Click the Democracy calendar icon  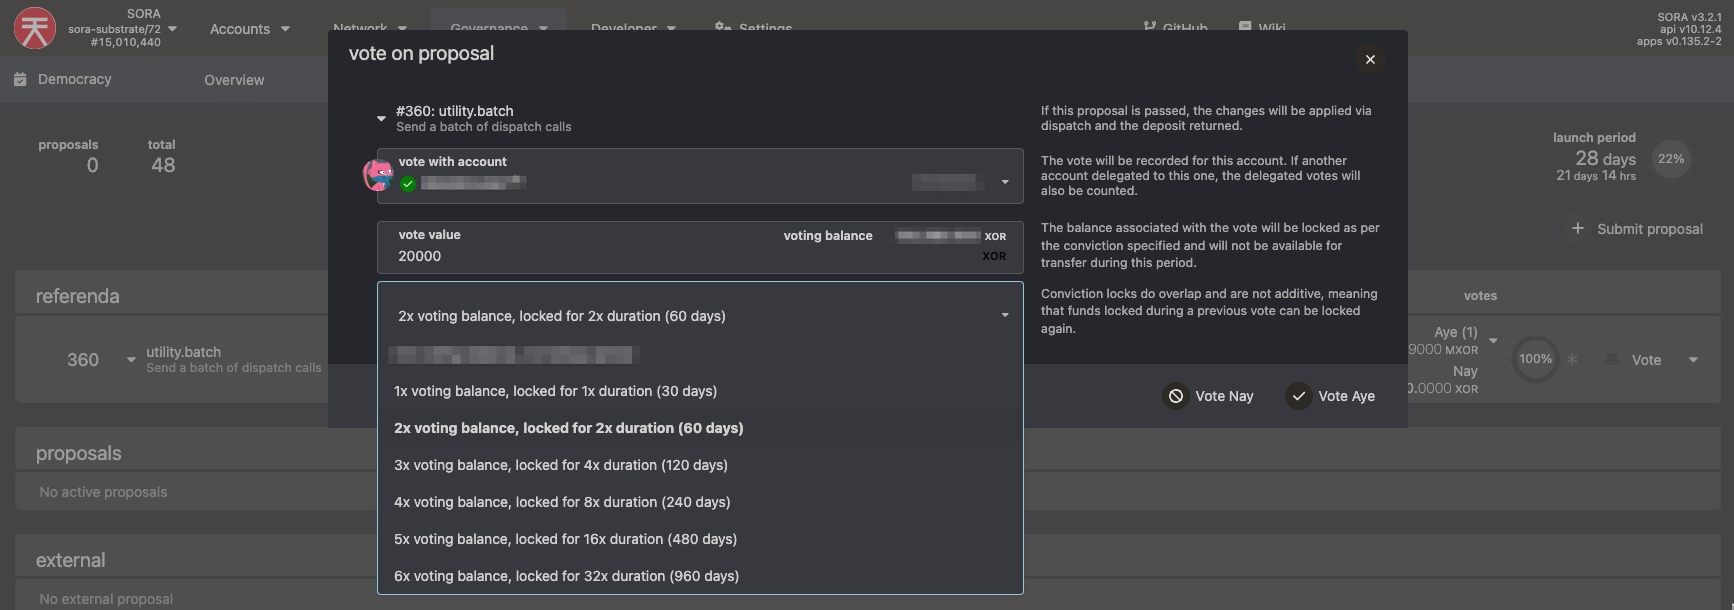pyautogui.click(x=20, y=79)
